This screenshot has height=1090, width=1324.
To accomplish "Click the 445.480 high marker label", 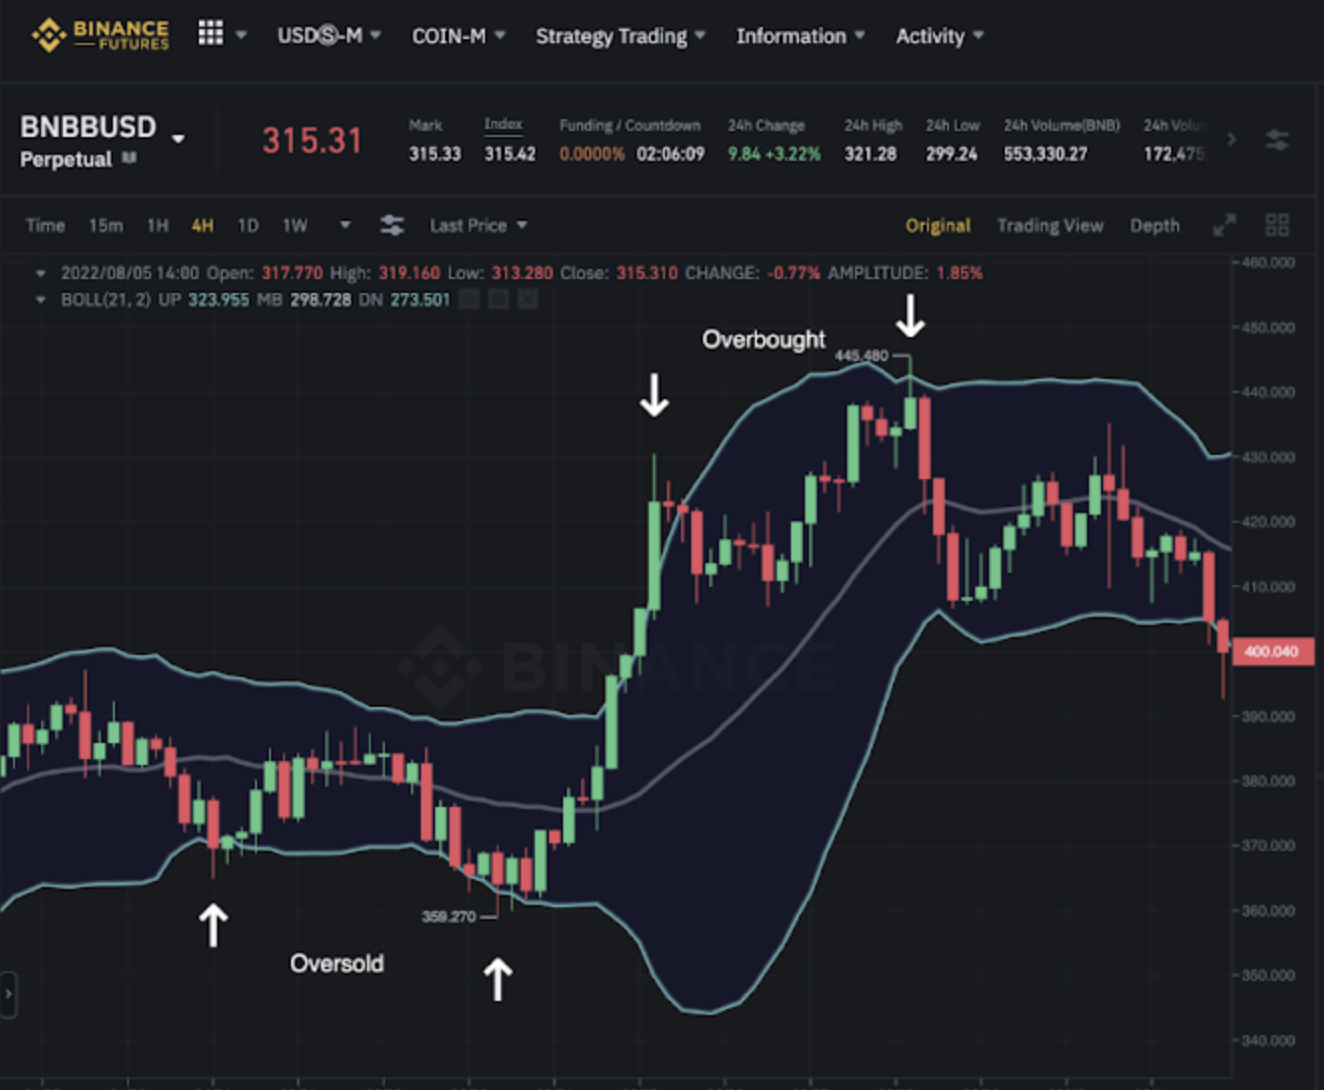I will (x=861, y=356).
